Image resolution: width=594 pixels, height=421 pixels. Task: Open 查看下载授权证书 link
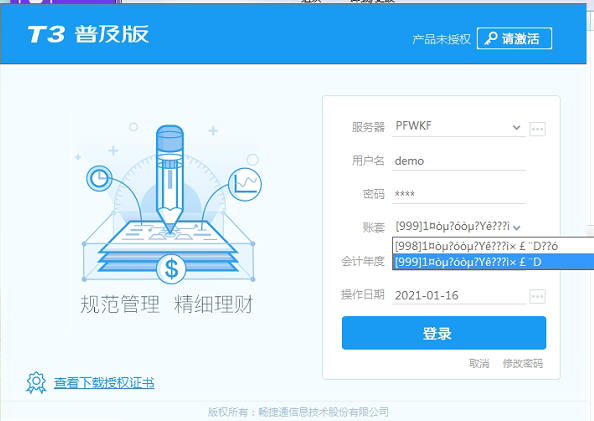point(104,383)
